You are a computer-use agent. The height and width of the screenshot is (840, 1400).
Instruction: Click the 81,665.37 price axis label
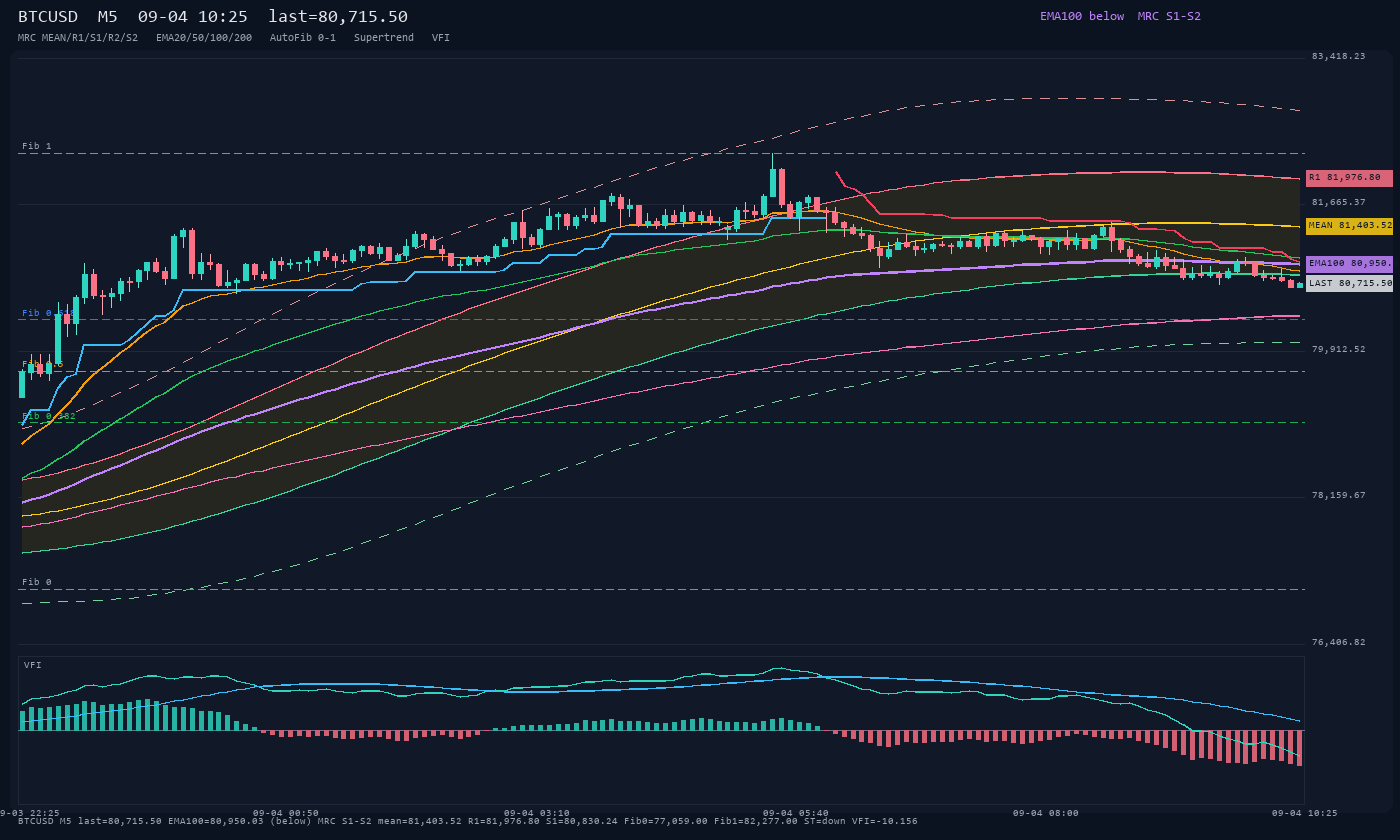point(1338,203)
